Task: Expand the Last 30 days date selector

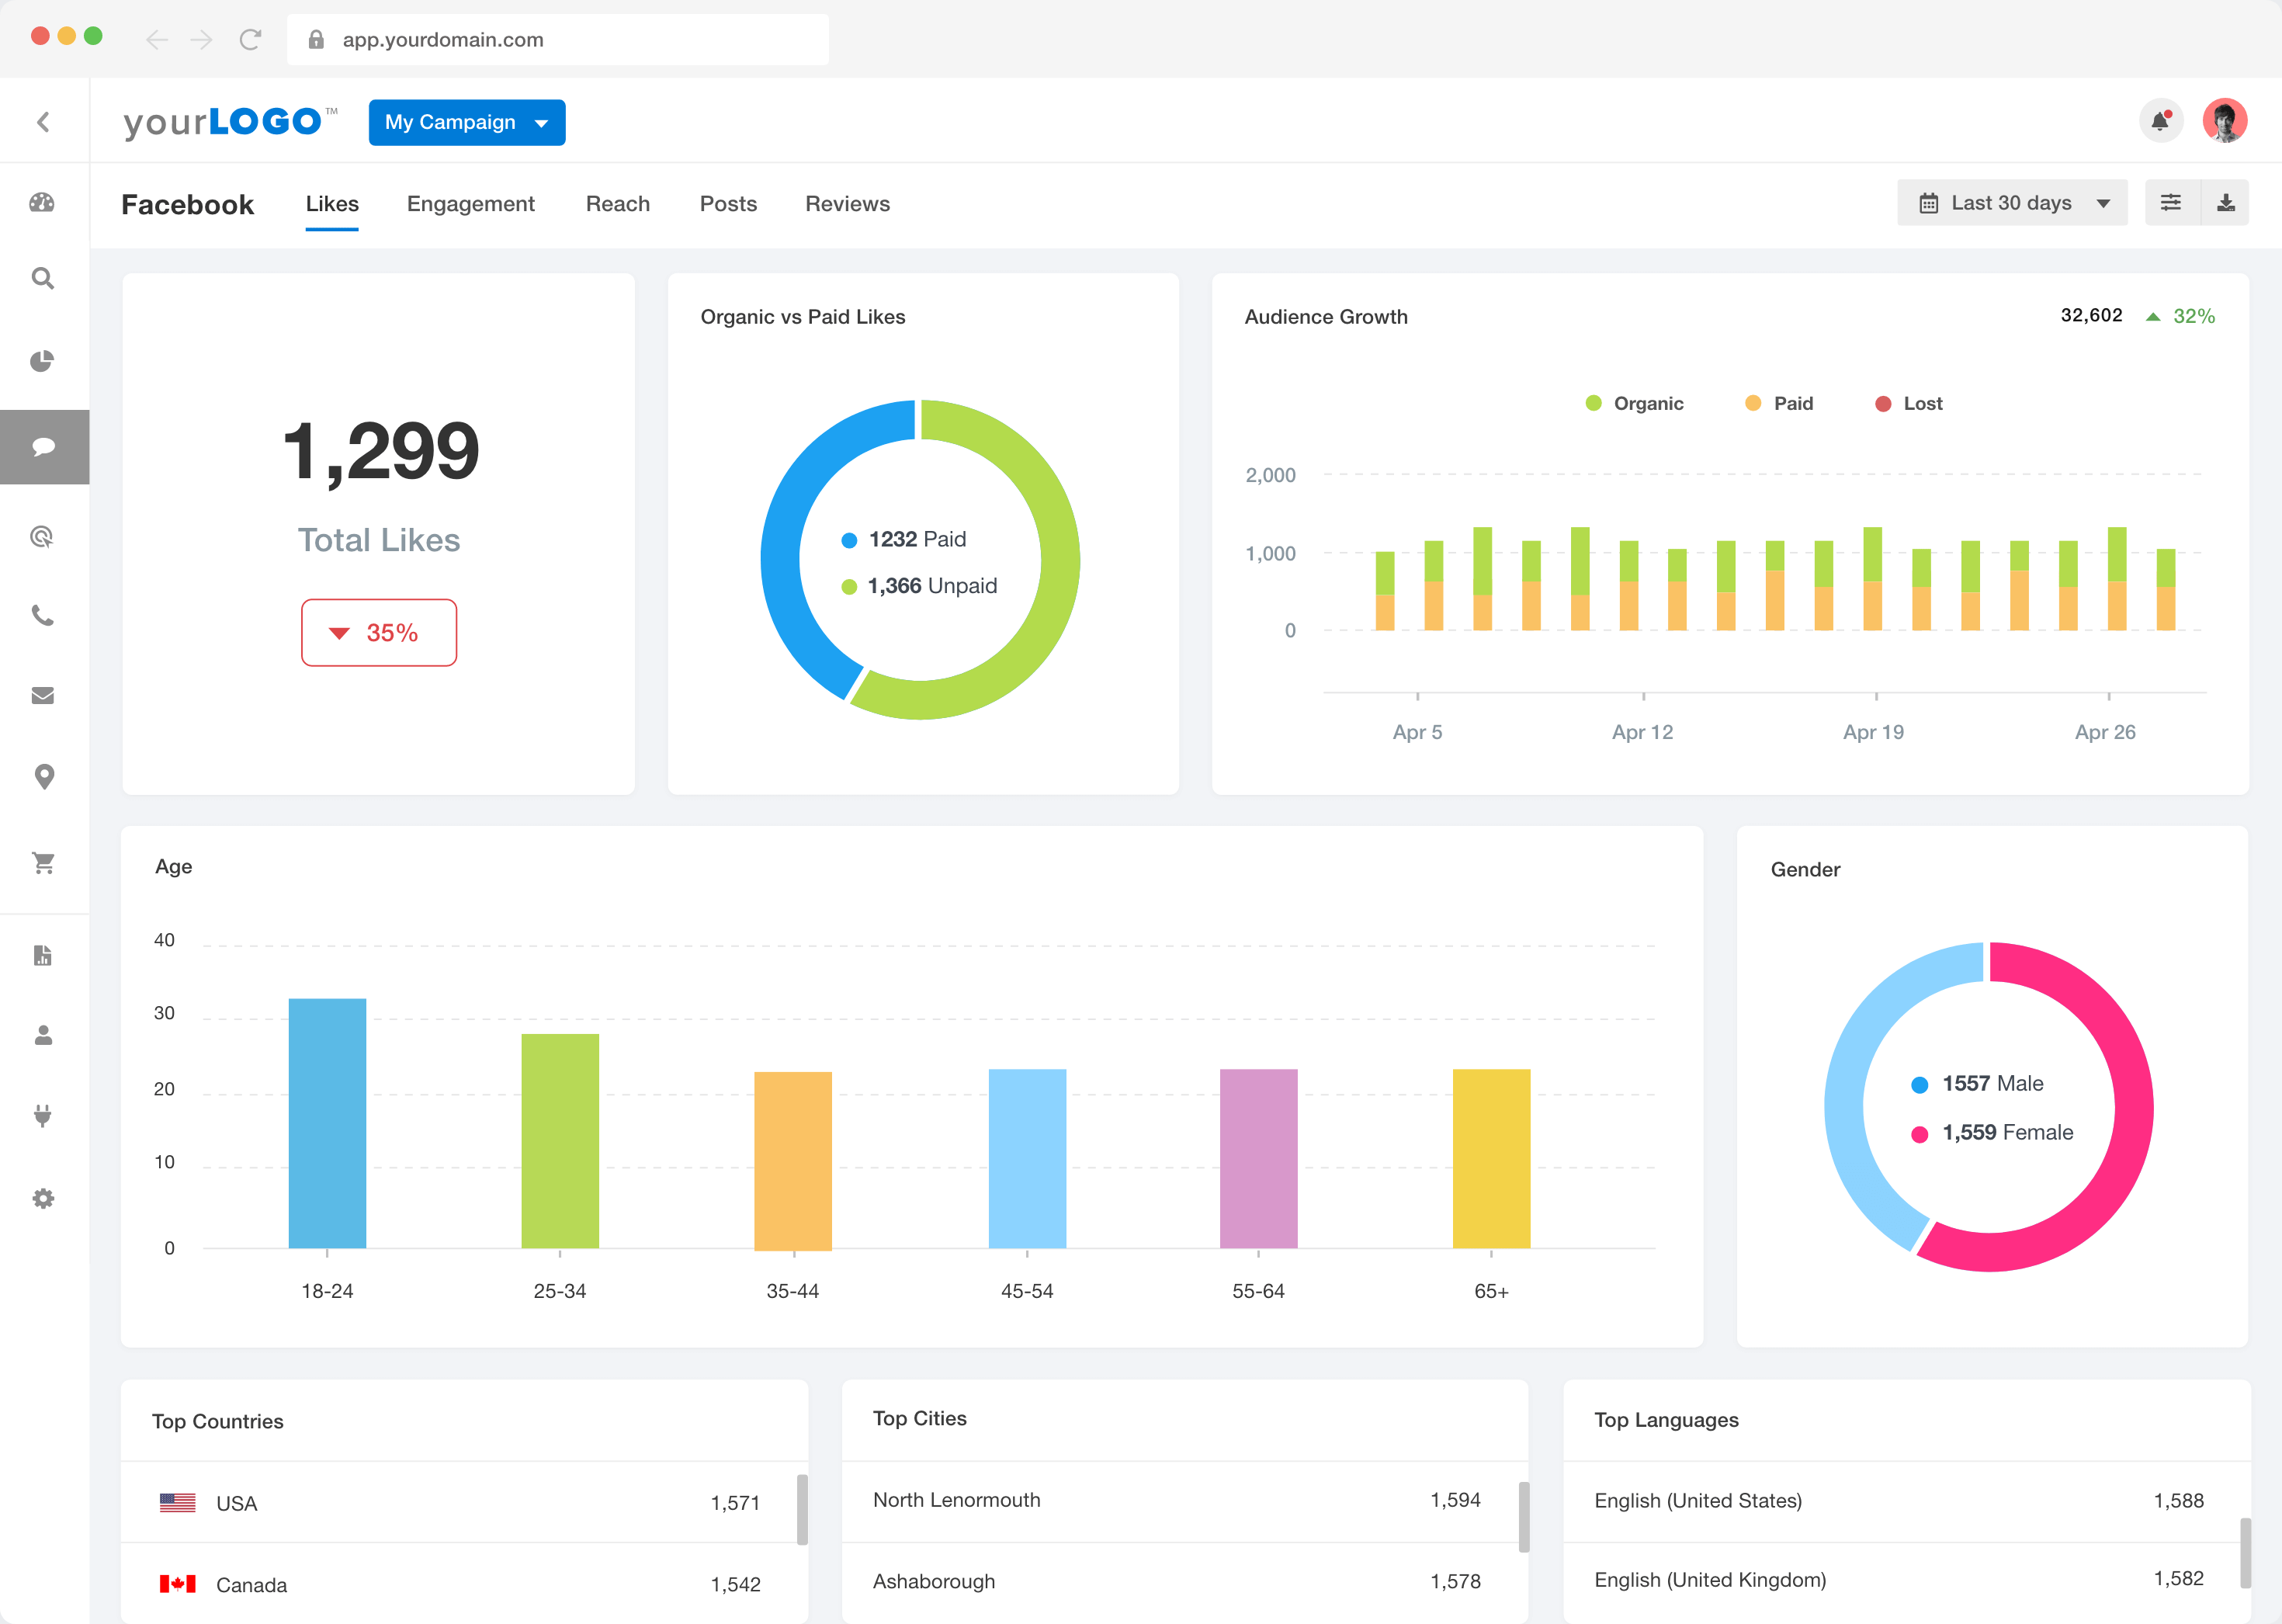Action: pos(2011,202)
